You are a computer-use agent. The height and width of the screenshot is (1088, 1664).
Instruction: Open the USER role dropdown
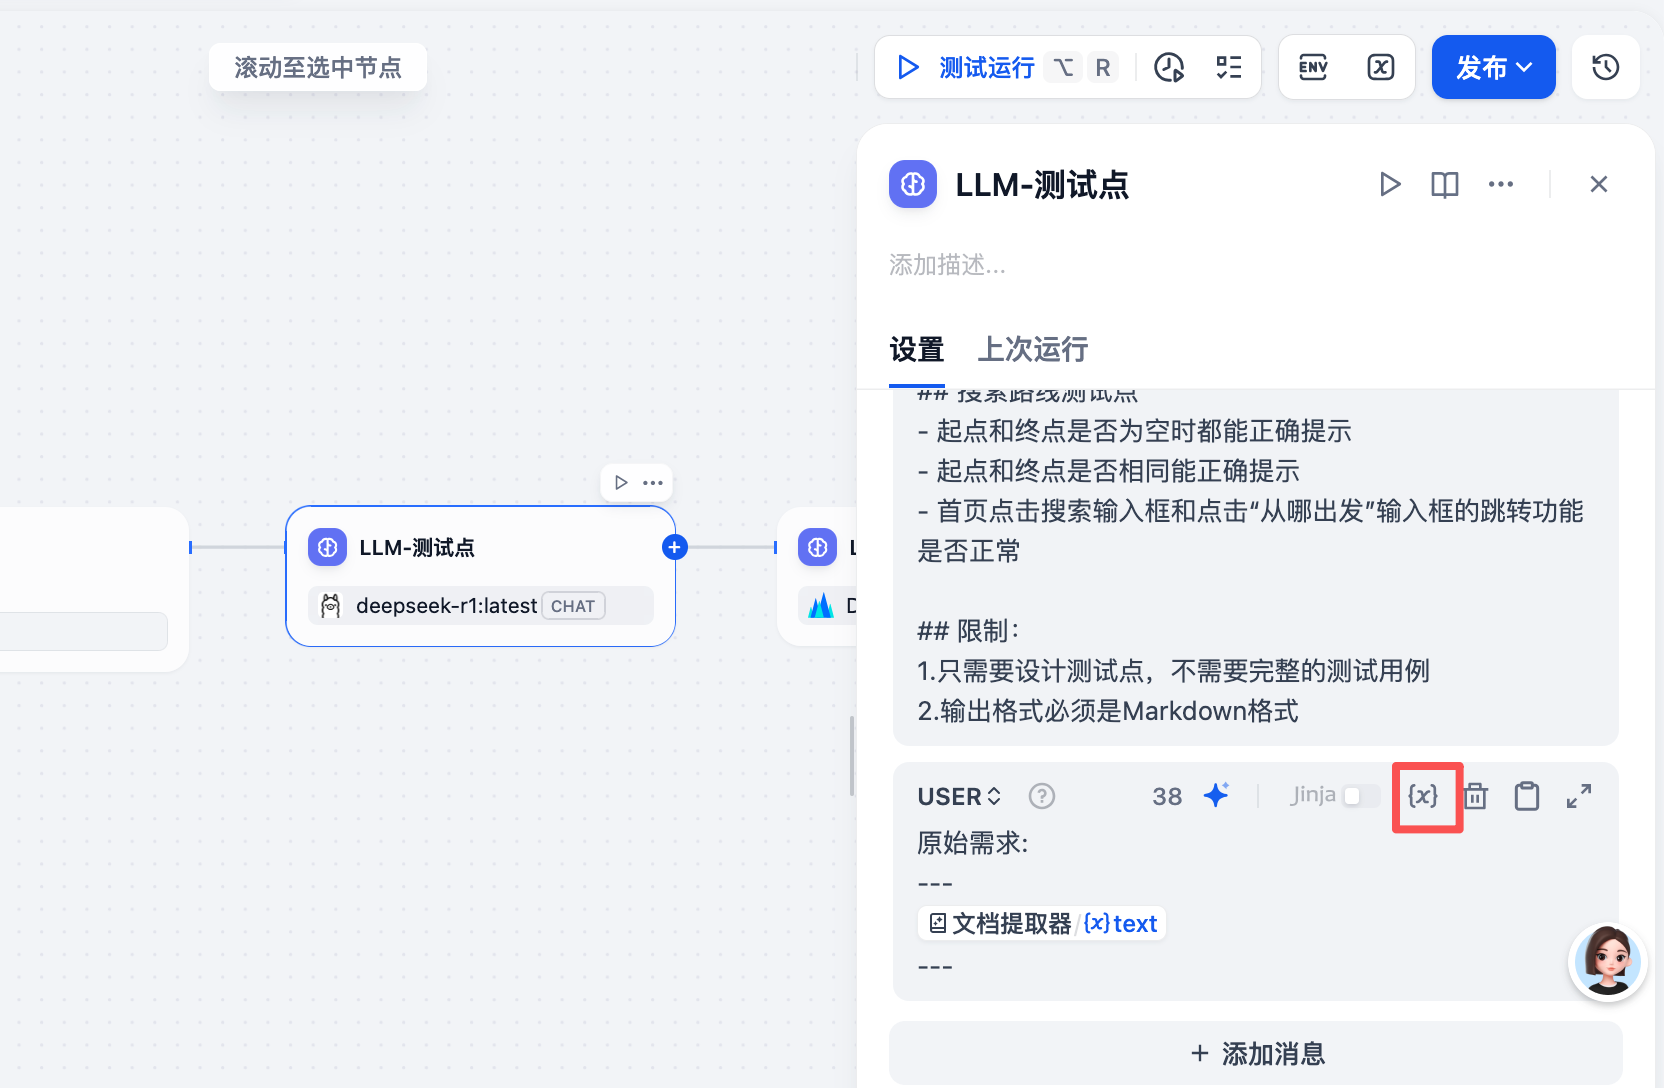click(x=960, y=796)
